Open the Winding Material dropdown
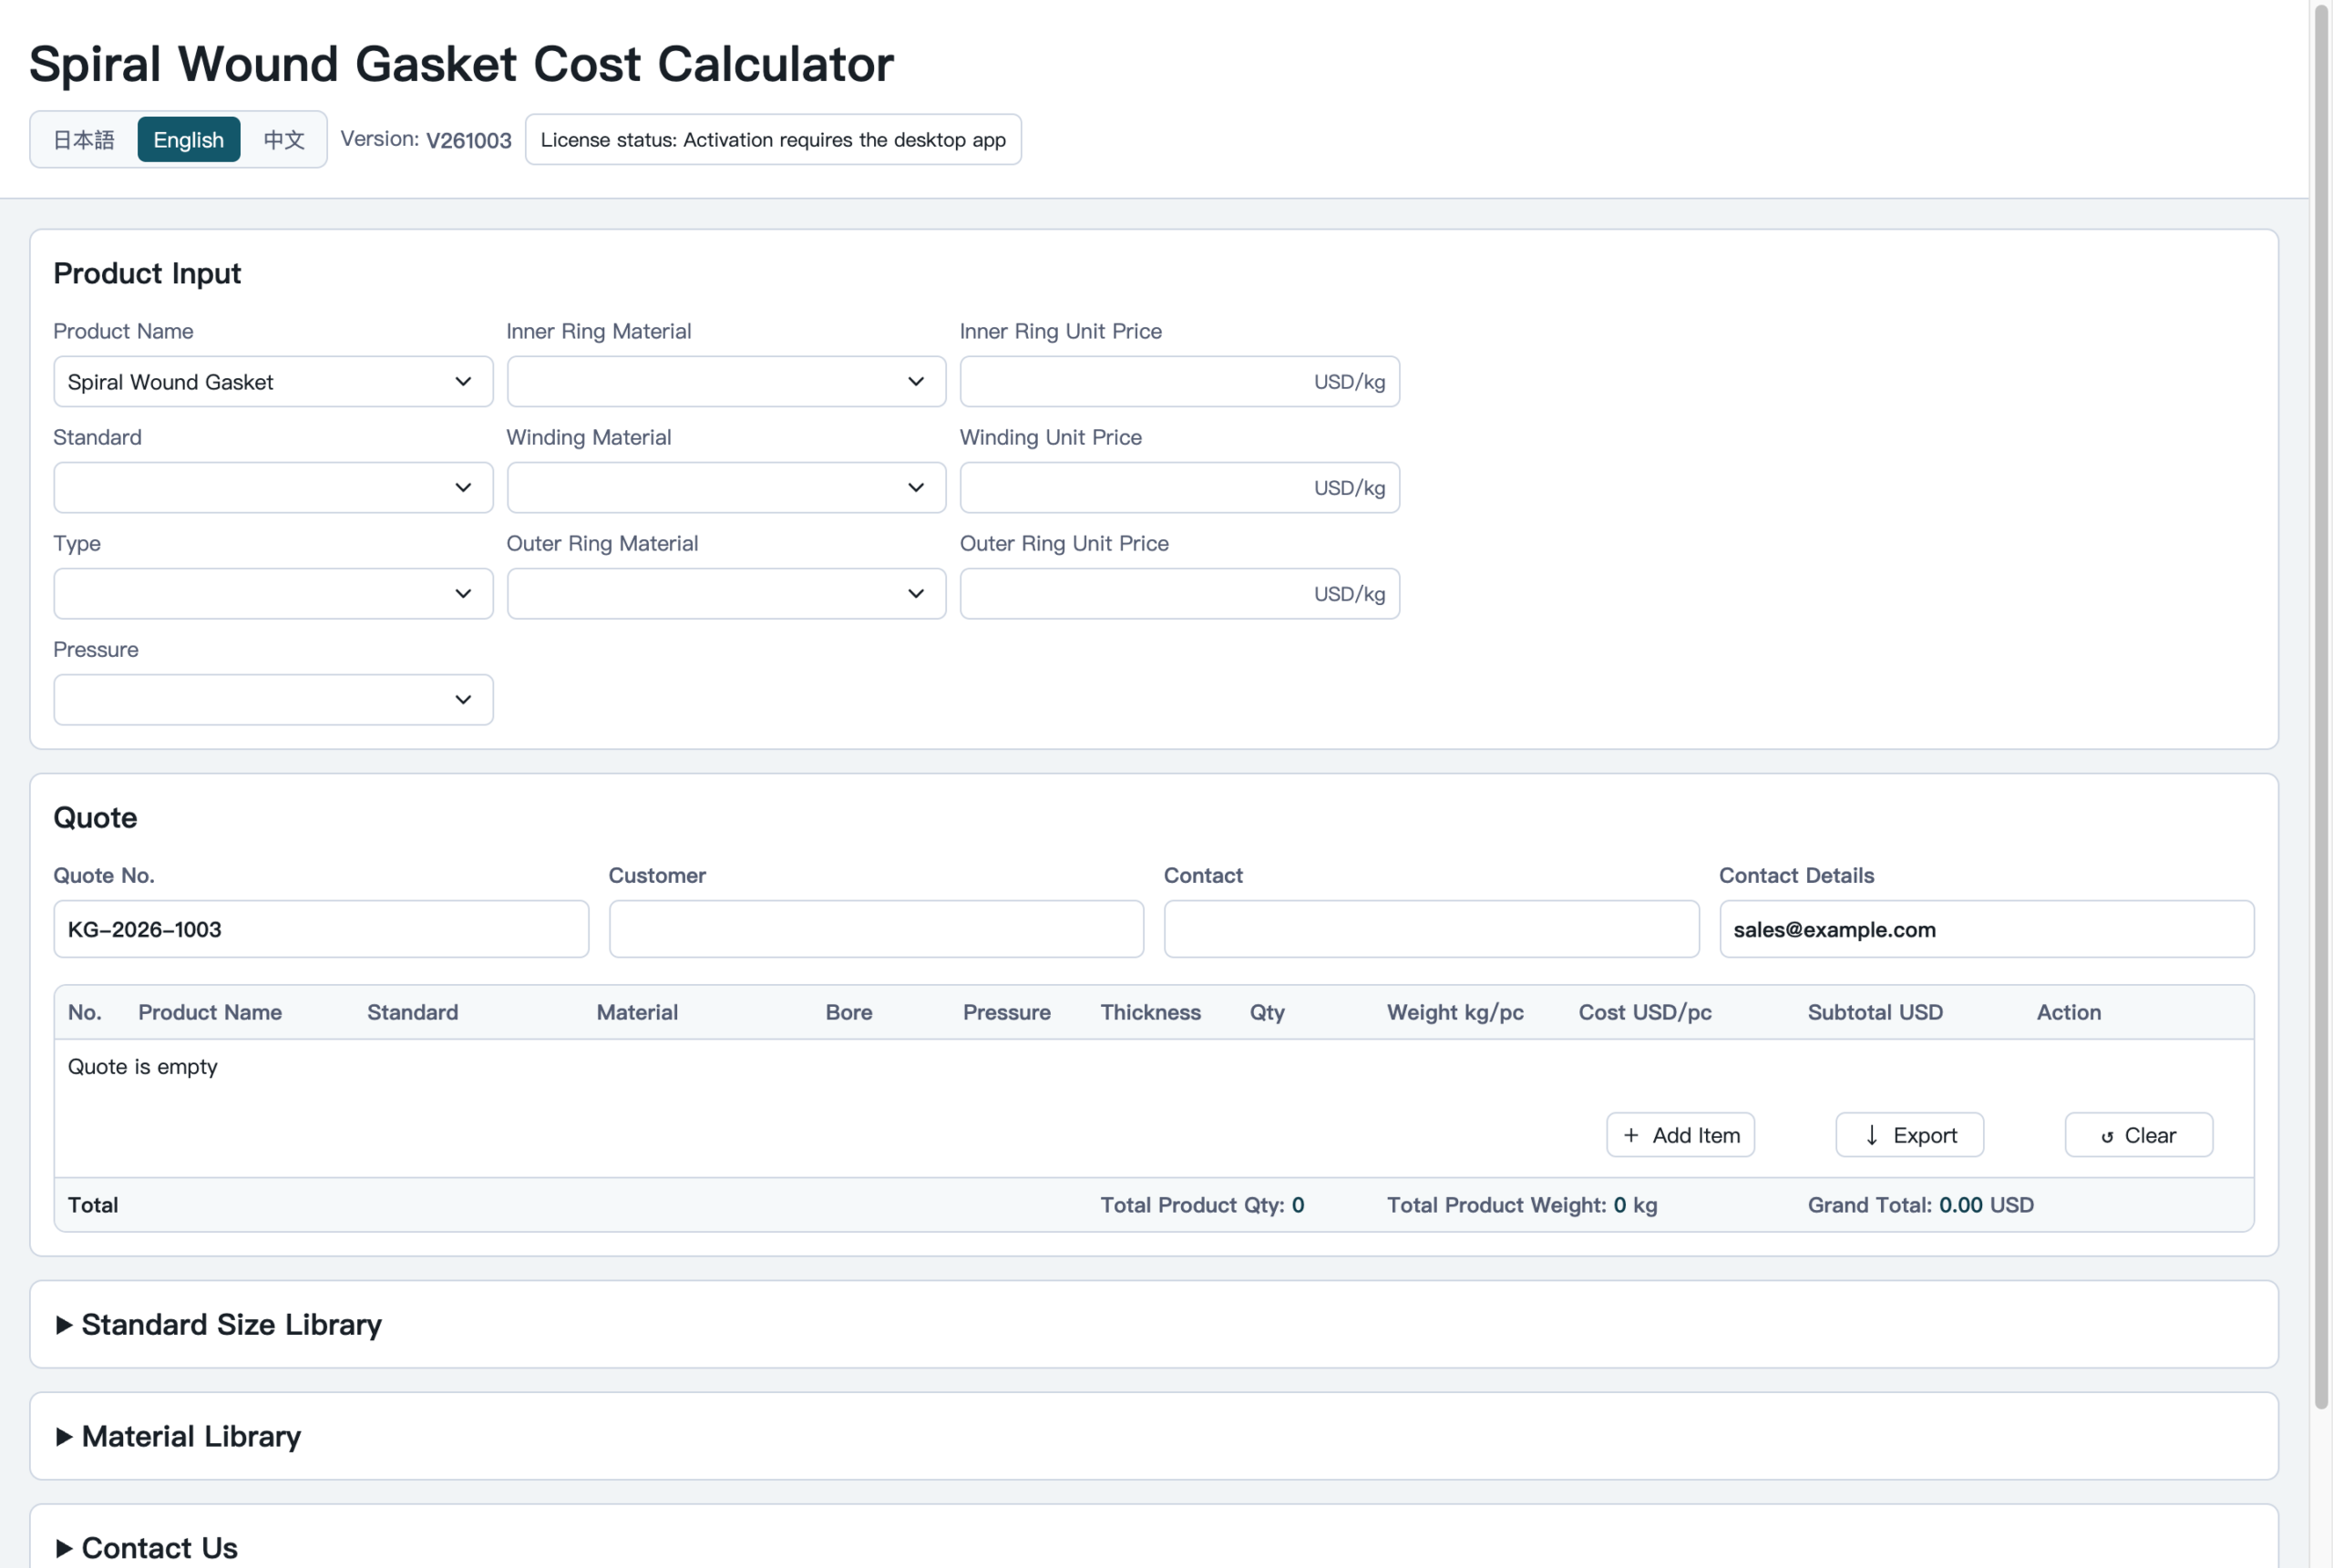 pos(726,488)
